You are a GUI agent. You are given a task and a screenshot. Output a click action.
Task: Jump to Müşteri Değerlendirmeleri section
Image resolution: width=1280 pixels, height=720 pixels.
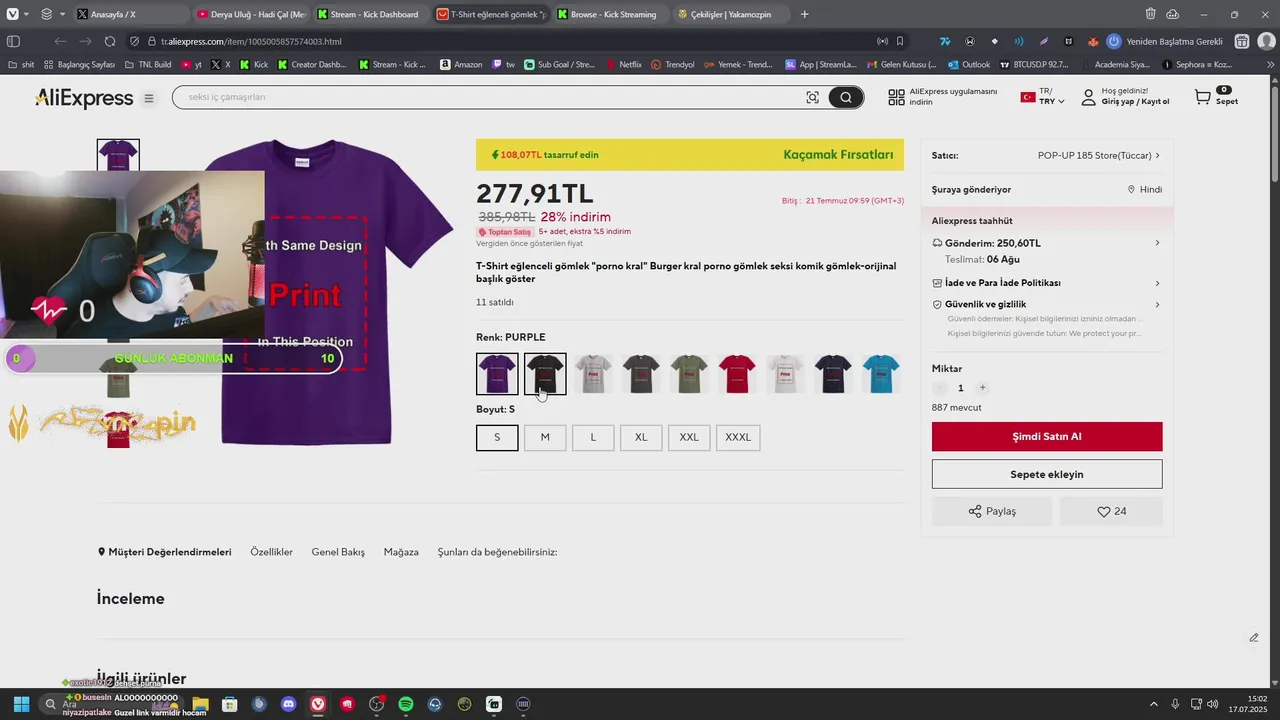click(x=164, y=552)
